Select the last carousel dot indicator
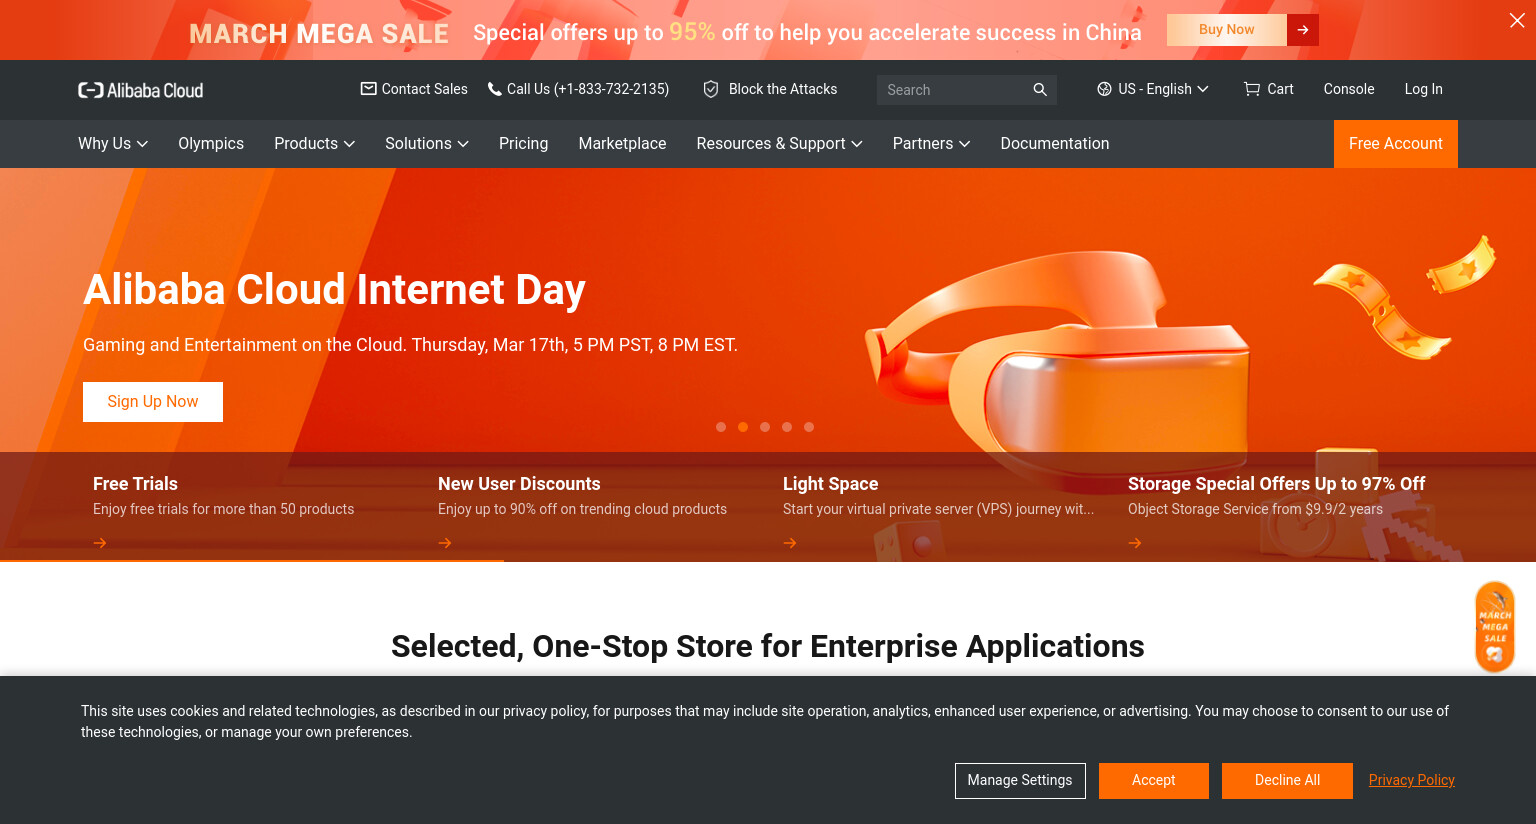1536x824 pixels. [809, 427]
